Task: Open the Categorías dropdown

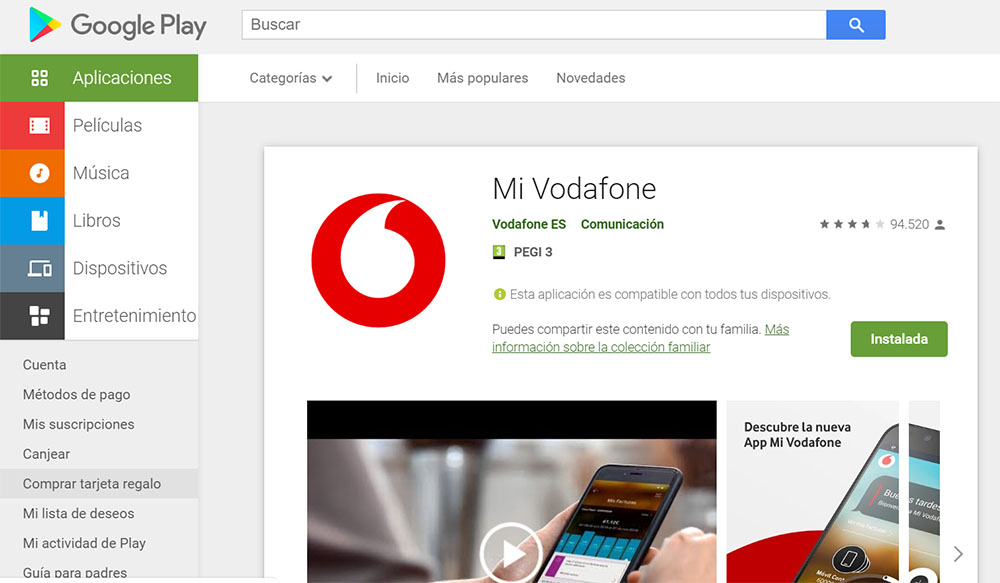Action: 290,77
